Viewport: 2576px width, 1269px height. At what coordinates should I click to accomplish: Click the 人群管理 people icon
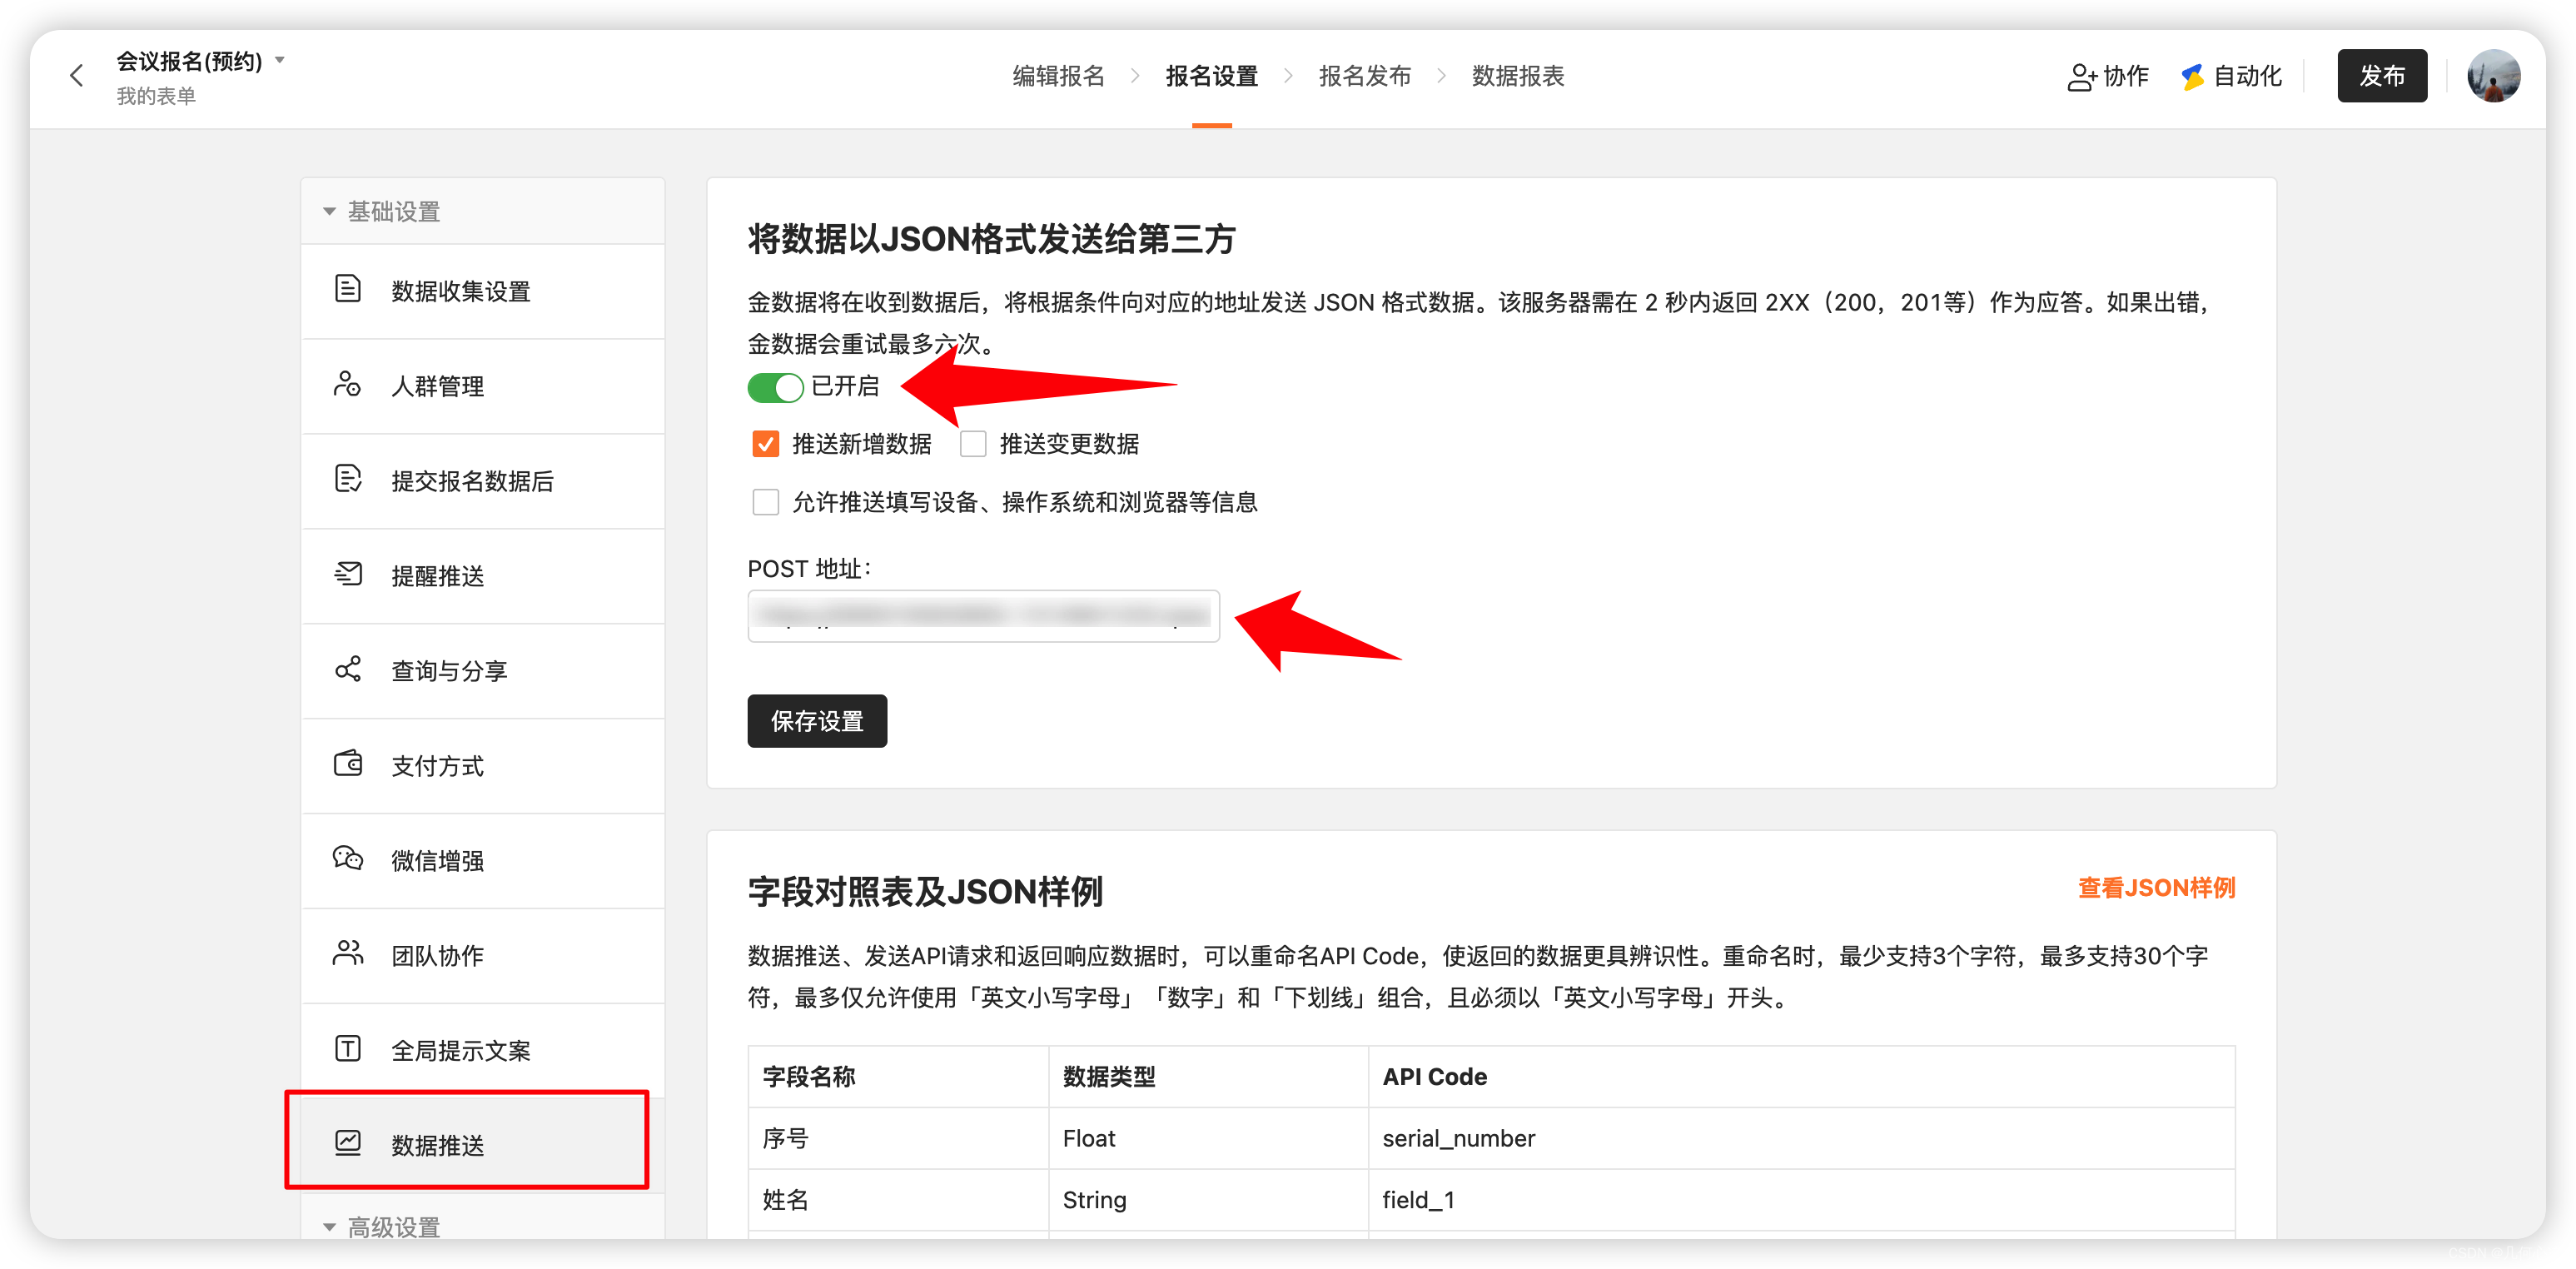[347, 385]
